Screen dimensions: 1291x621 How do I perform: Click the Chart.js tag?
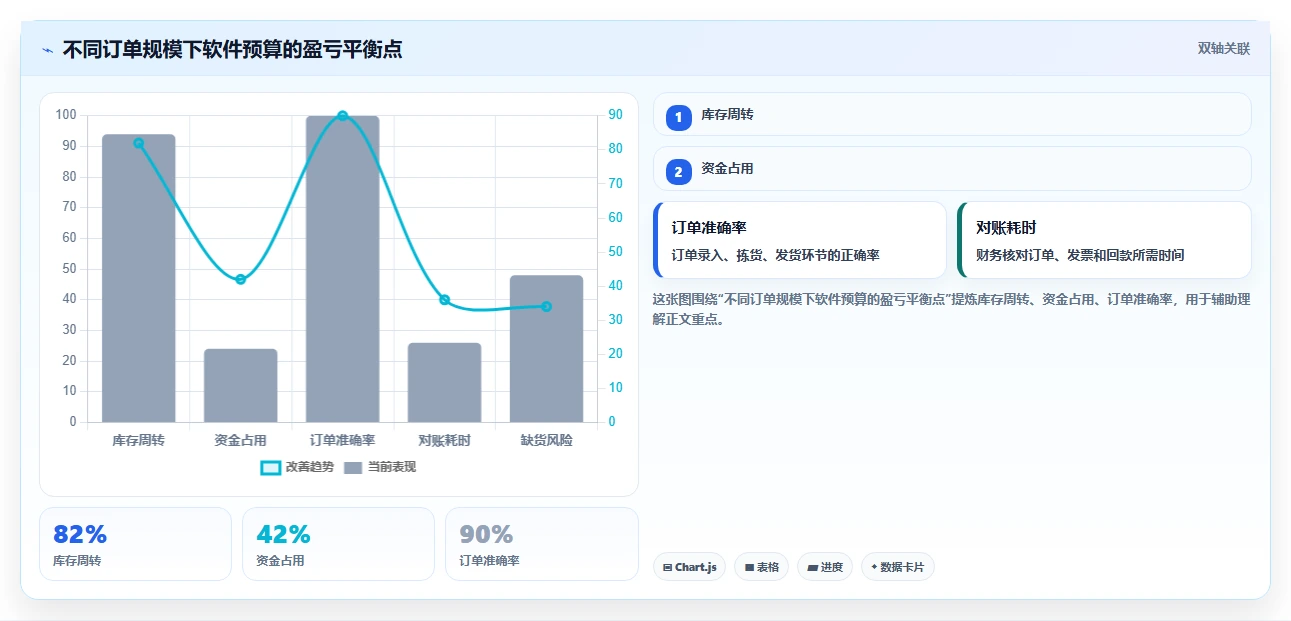tap(689, 567)
